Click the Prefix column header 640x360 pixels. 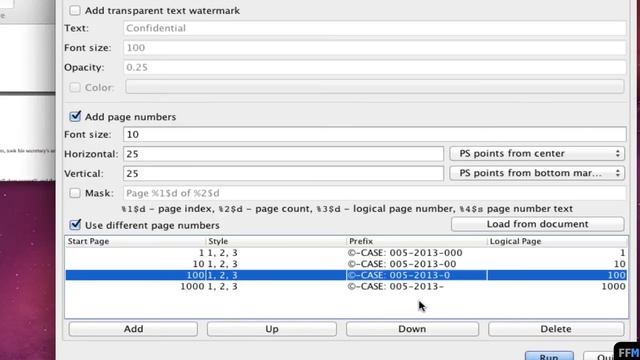coord(417,241)
